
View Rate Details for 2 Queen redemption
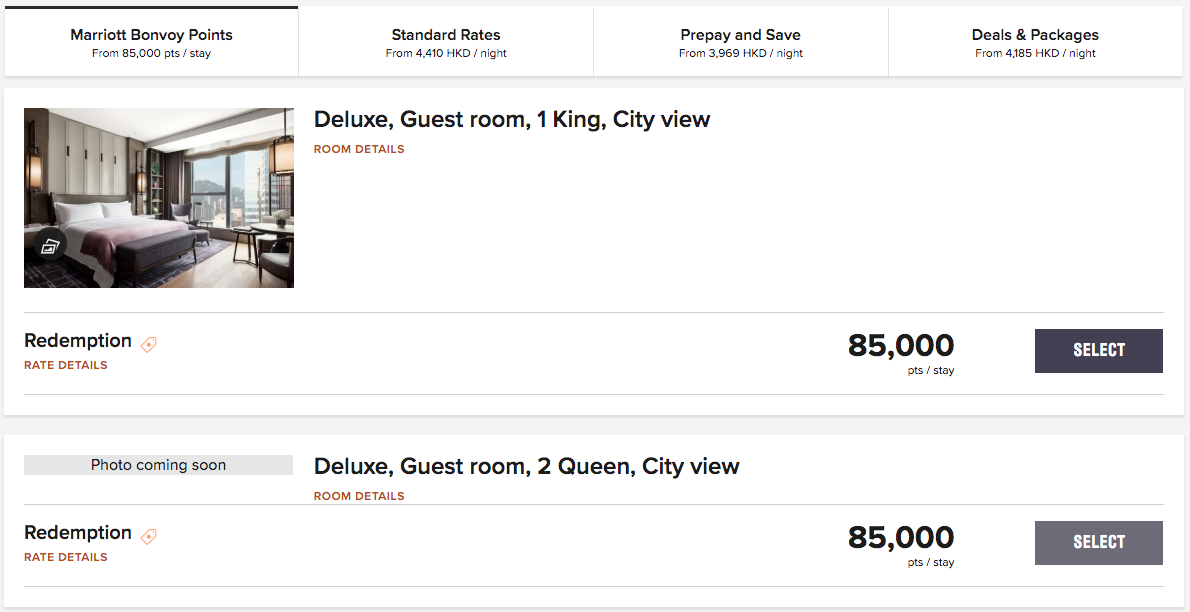coord(66,557)
